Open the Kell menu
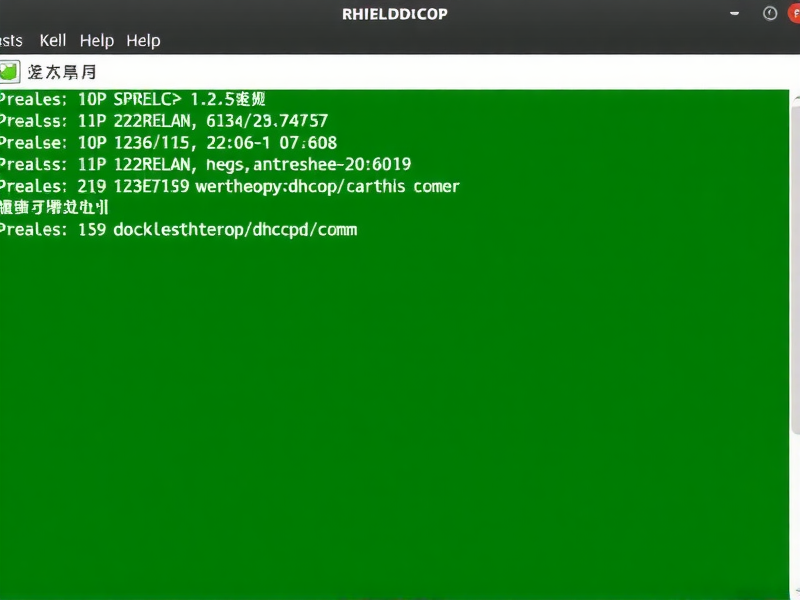800x600 pixels. click(52, 41)
